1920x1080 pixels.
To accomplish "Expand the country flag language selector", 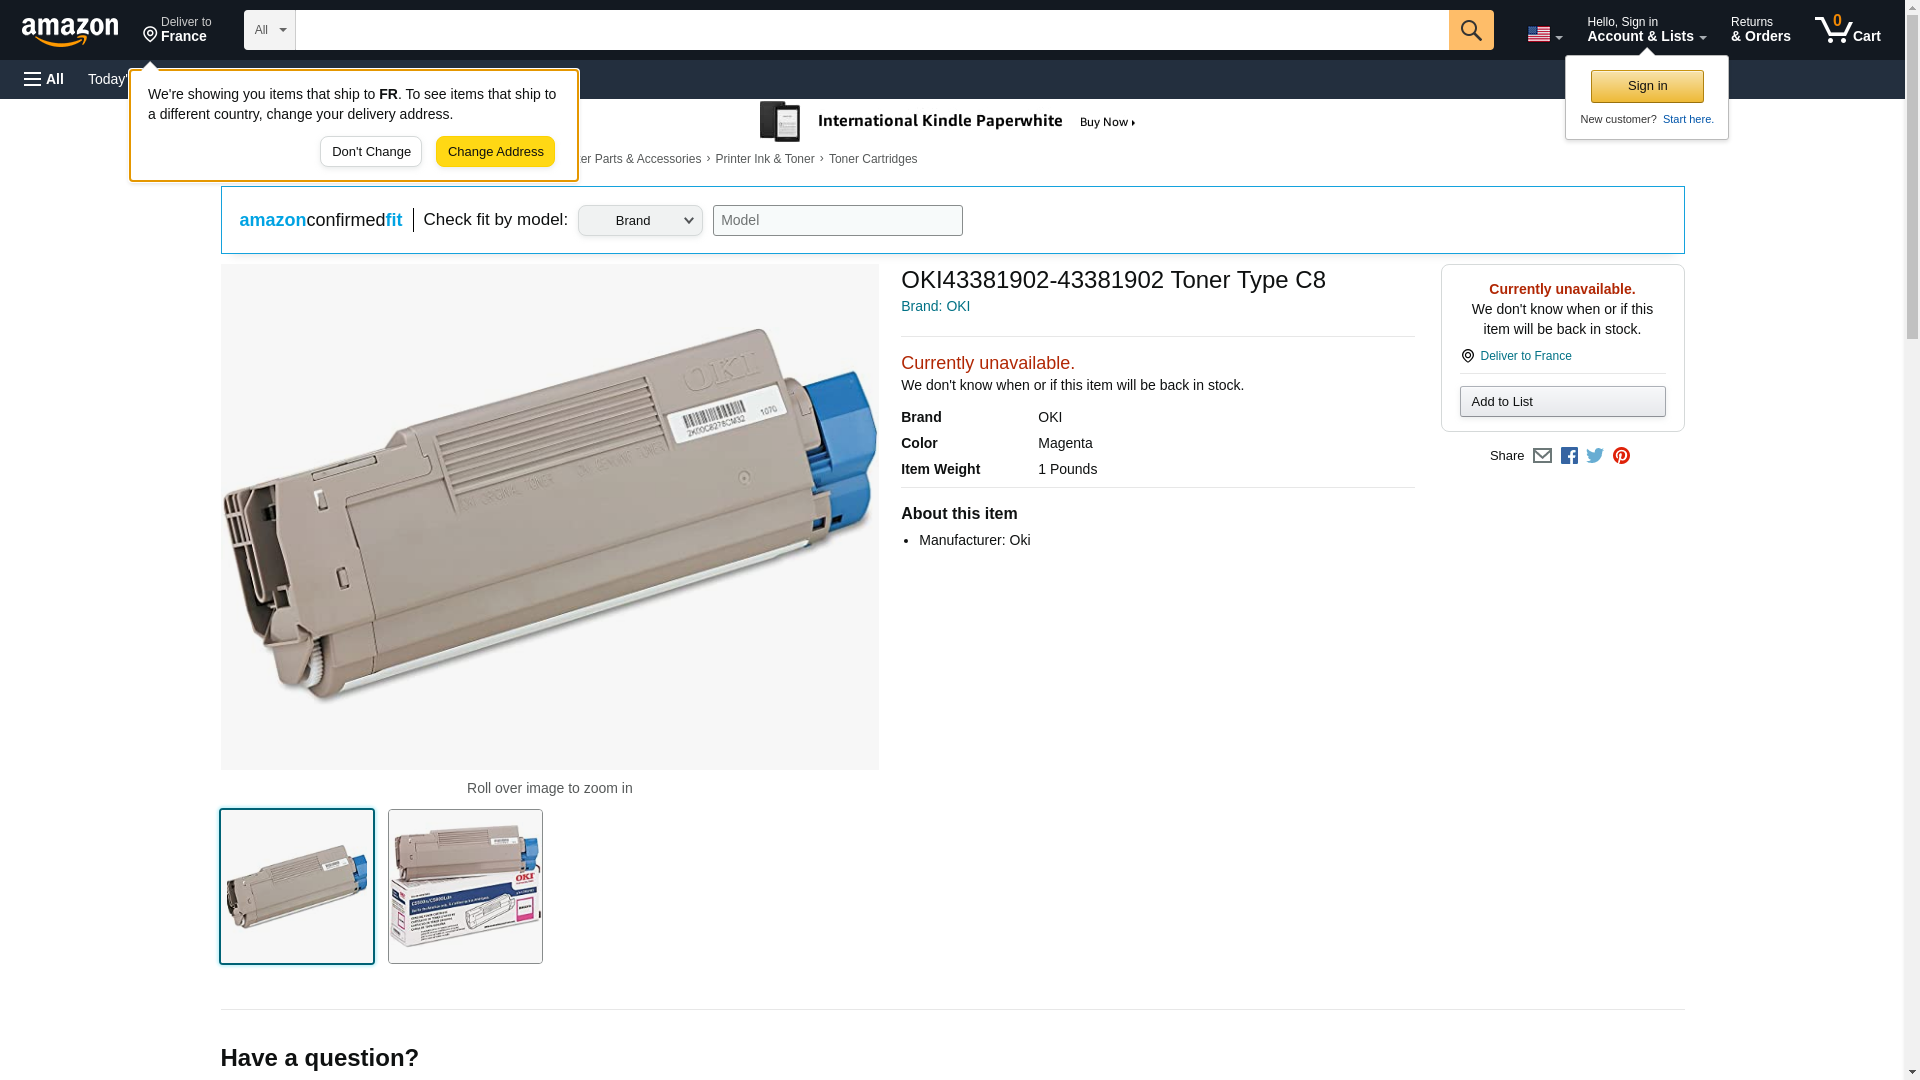I will 1544,34.
